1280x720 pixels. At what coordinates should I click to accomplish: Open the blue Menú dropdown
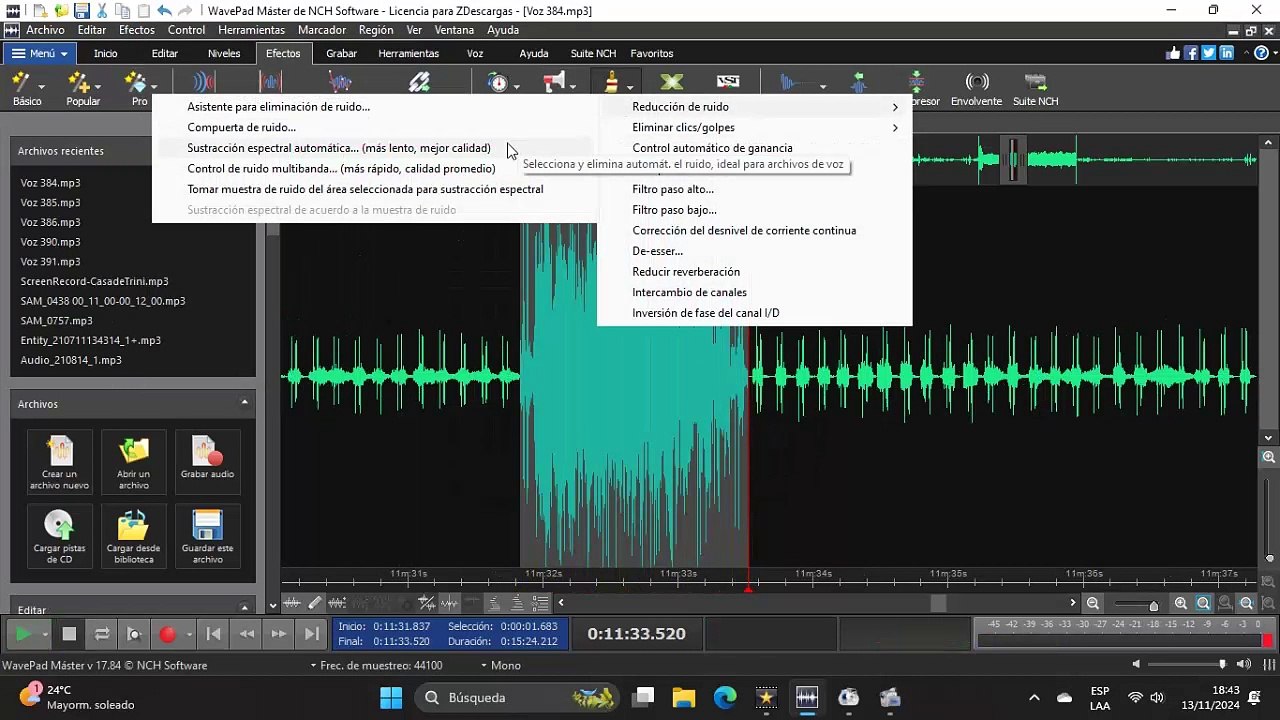coord(40,53)
